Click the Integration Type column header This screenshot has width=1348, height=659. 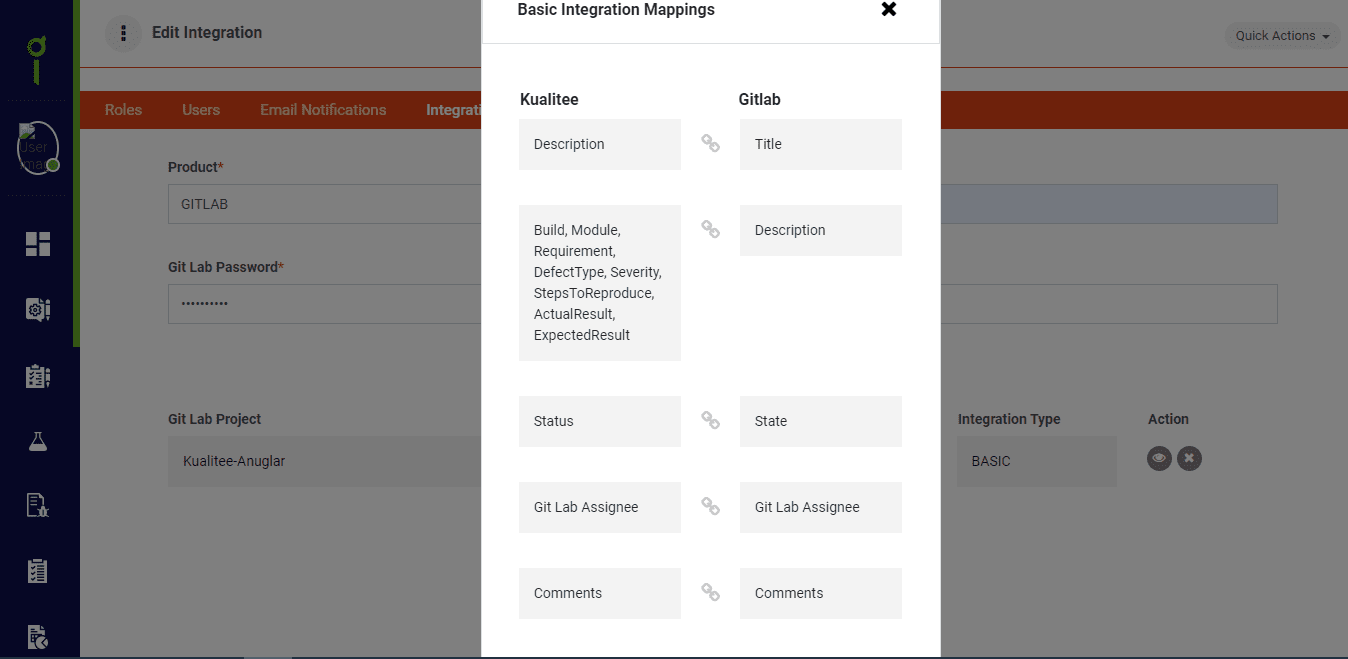coord(1009,419)
